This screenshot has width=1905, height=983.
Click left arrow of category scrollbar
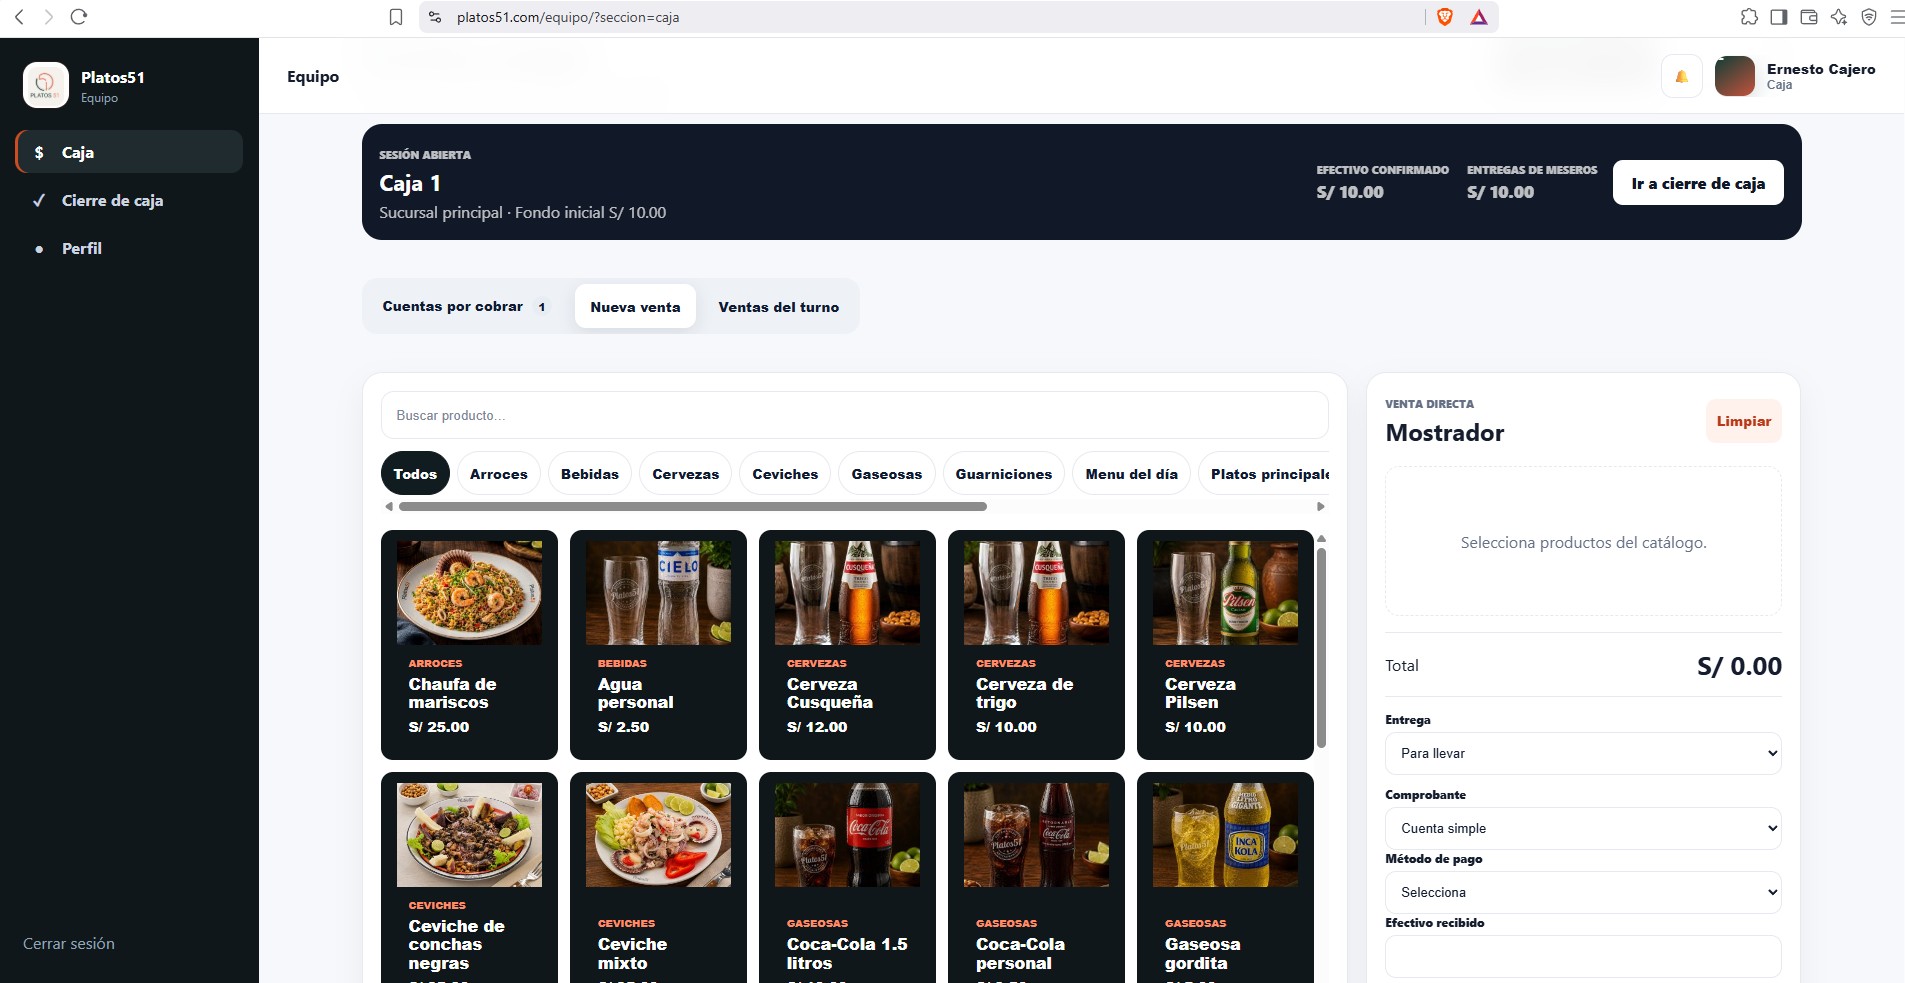(x=389, y=507)
